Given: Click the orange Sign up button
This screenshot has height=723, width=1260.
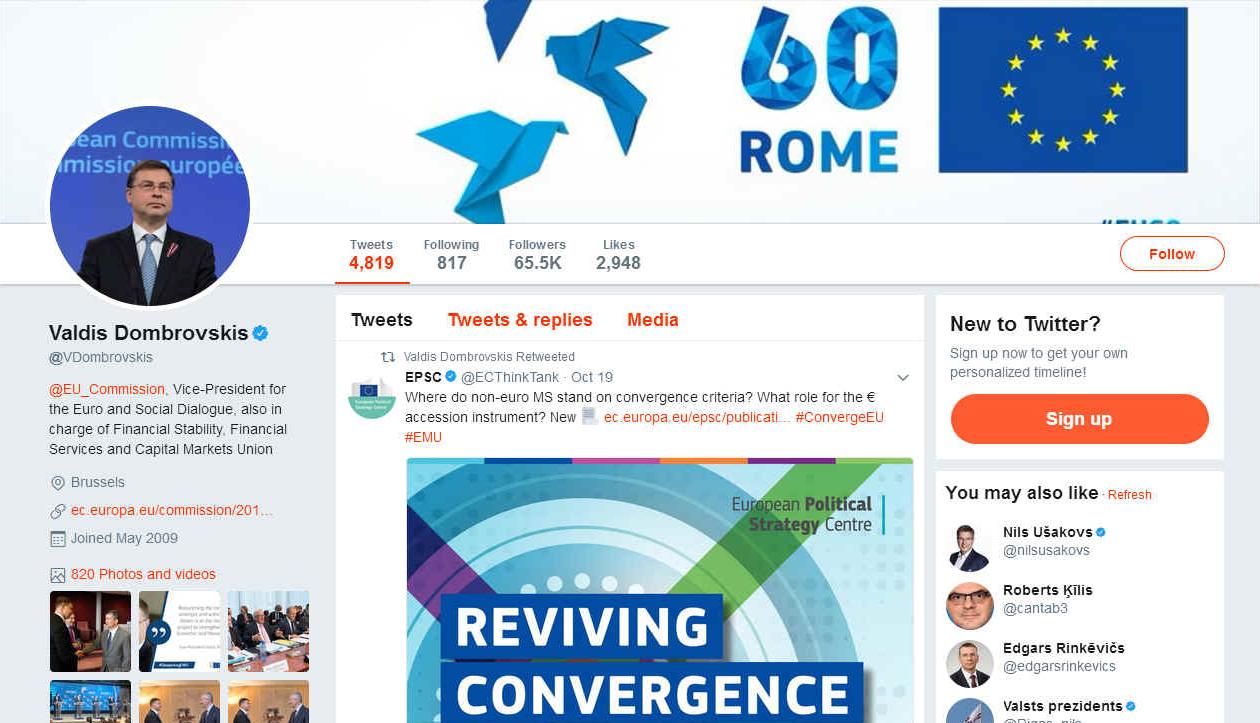Looking at the screenshot, I should [1079, 419].
